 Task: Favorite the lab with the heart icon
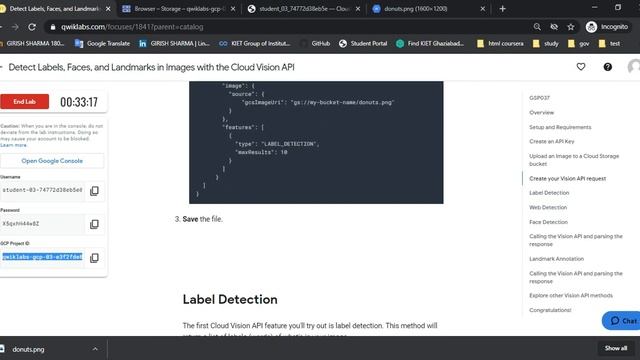click(581, 67)
